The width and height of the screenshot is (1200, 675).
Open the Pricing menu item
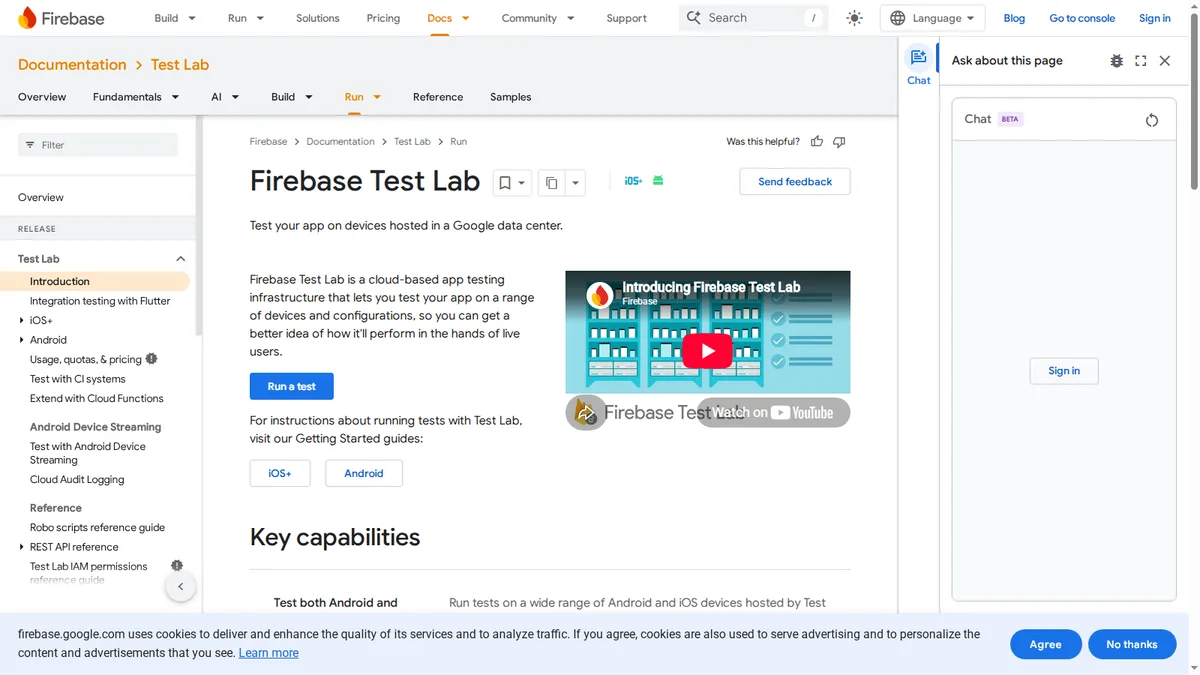tap(383, 18)
